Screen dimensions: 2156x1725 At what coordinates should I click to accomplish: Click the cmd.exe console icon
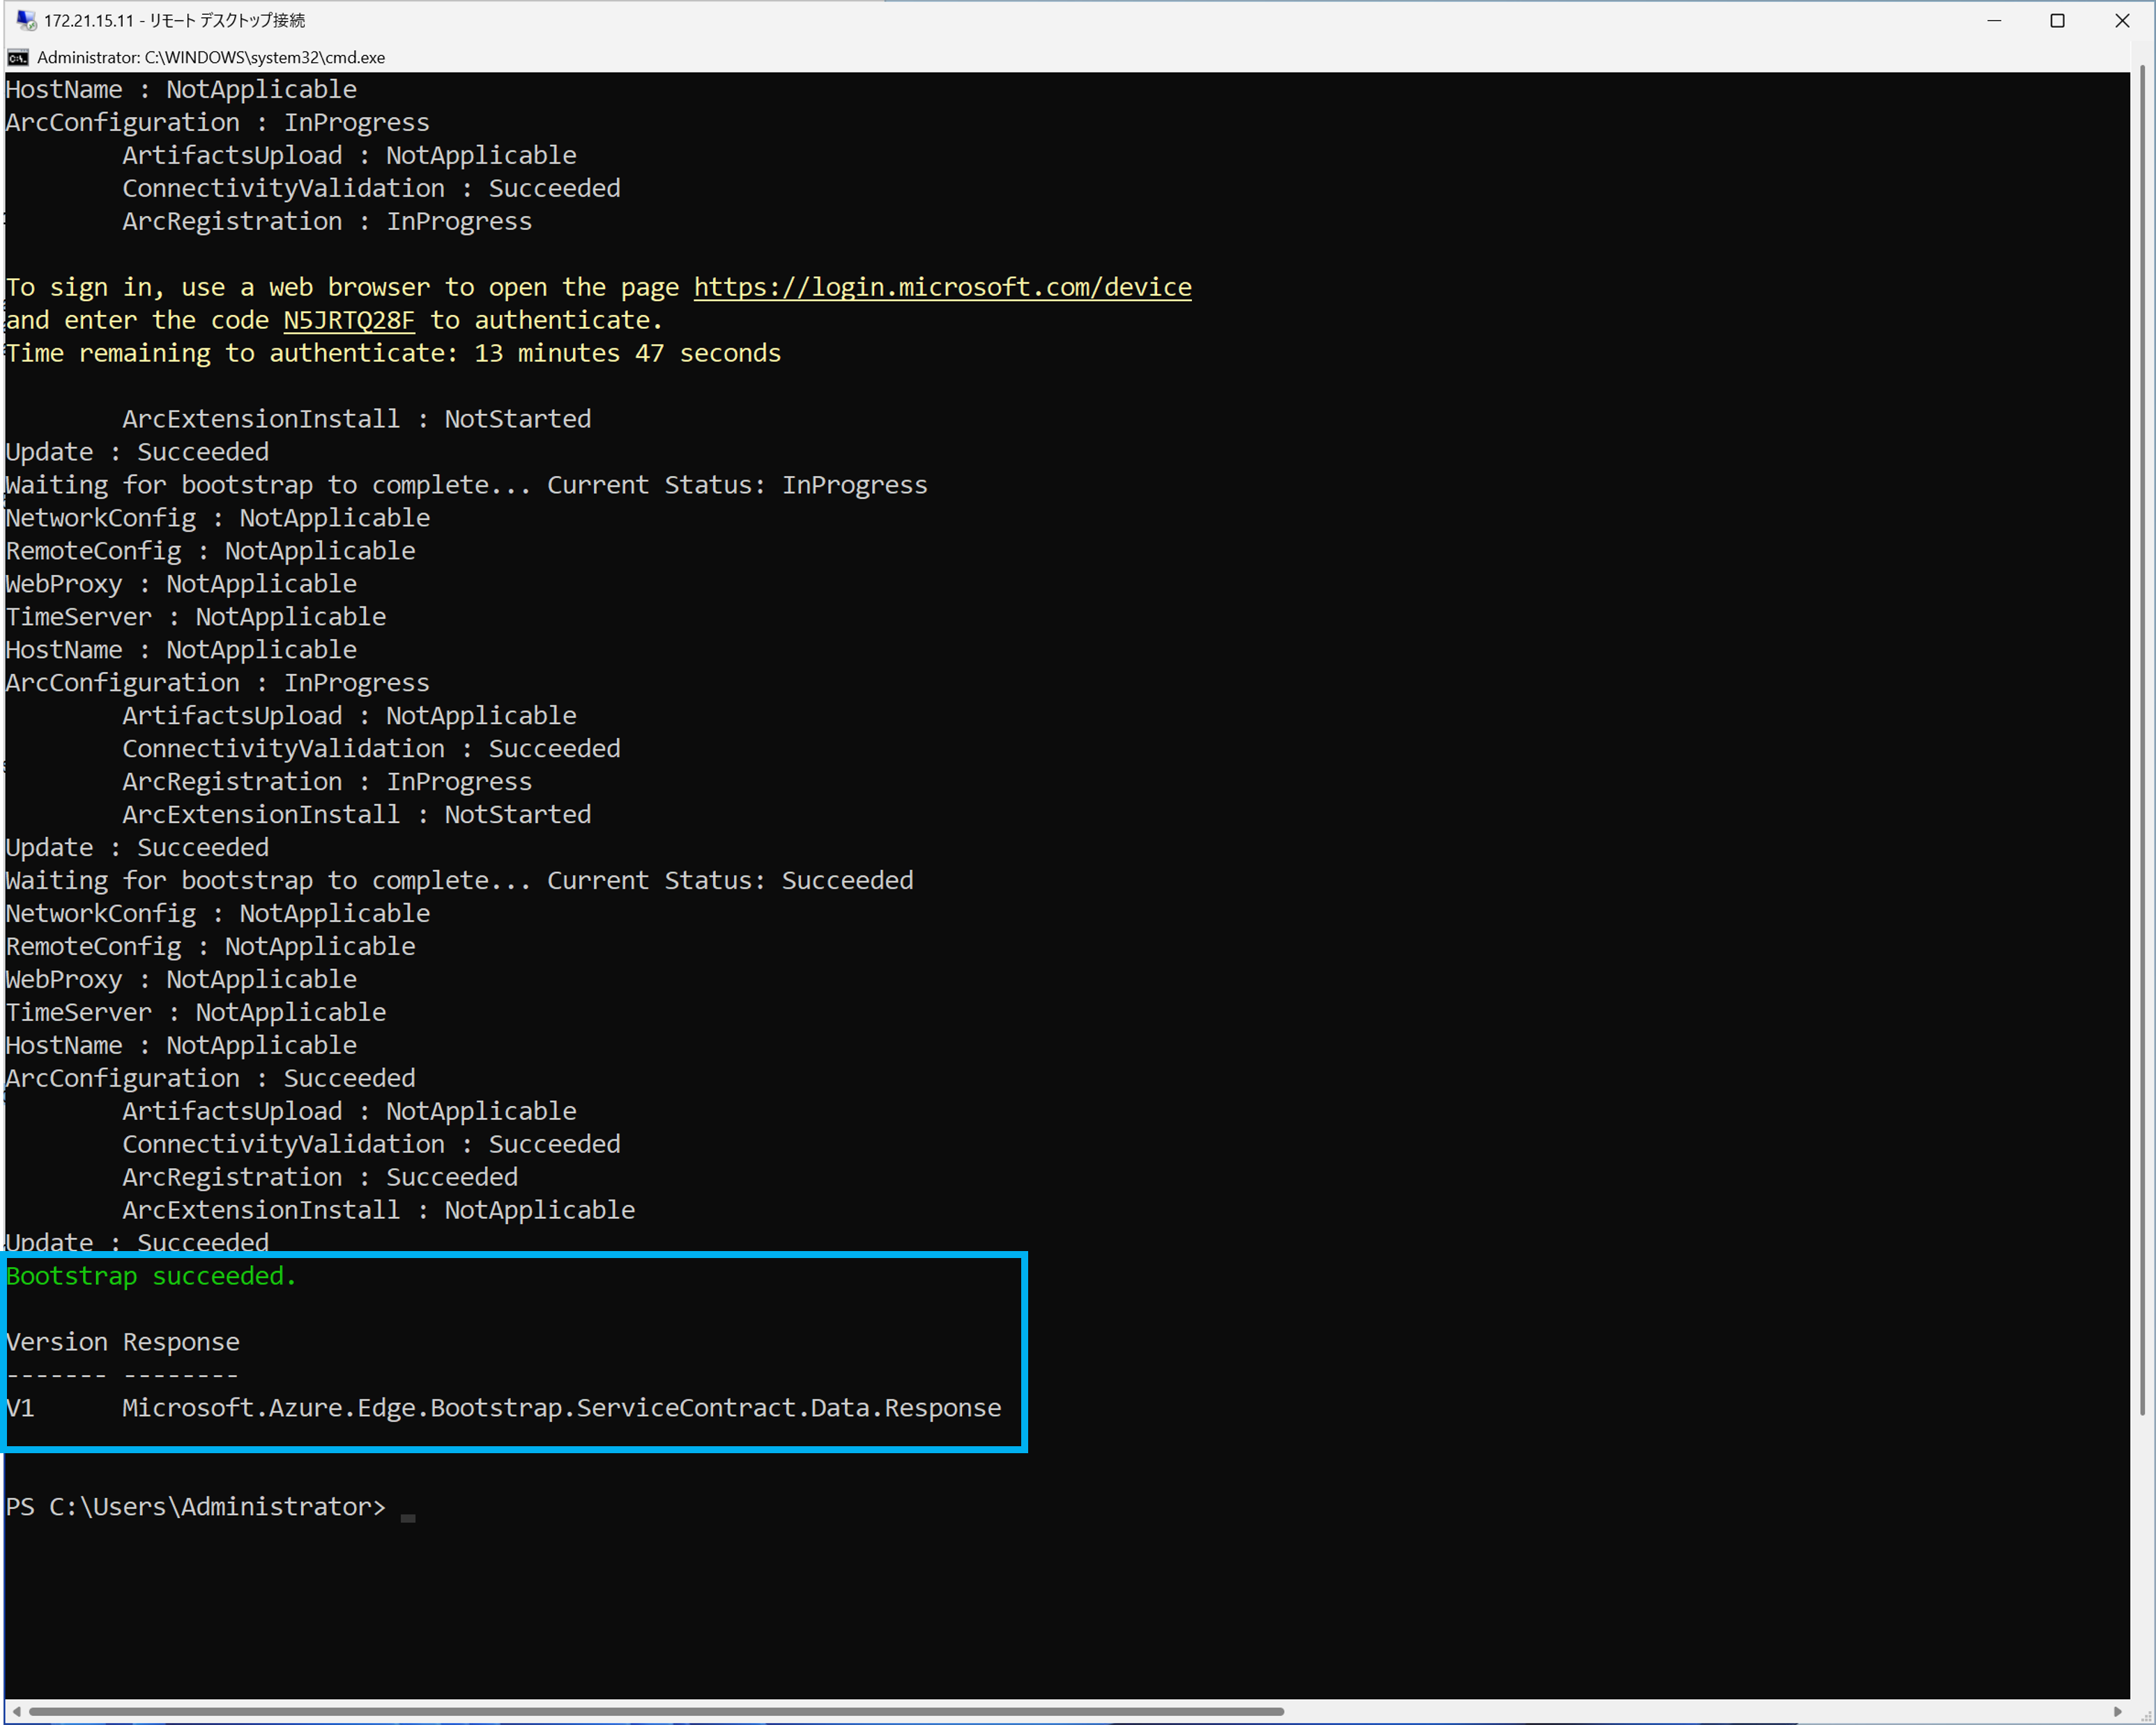(18, 58)
